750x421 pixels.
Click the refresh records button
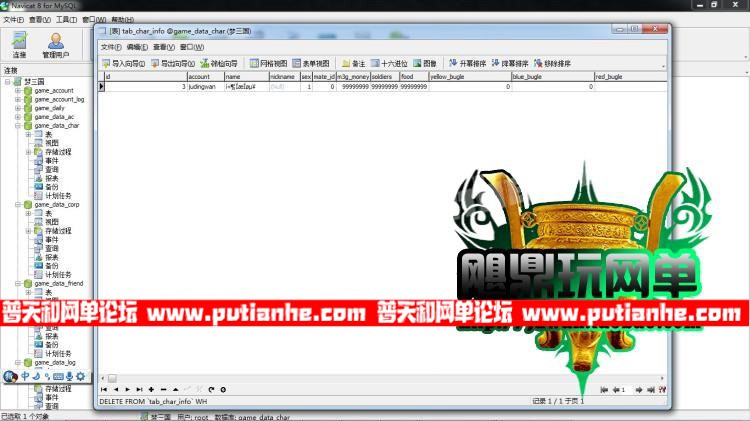(211, 389)
